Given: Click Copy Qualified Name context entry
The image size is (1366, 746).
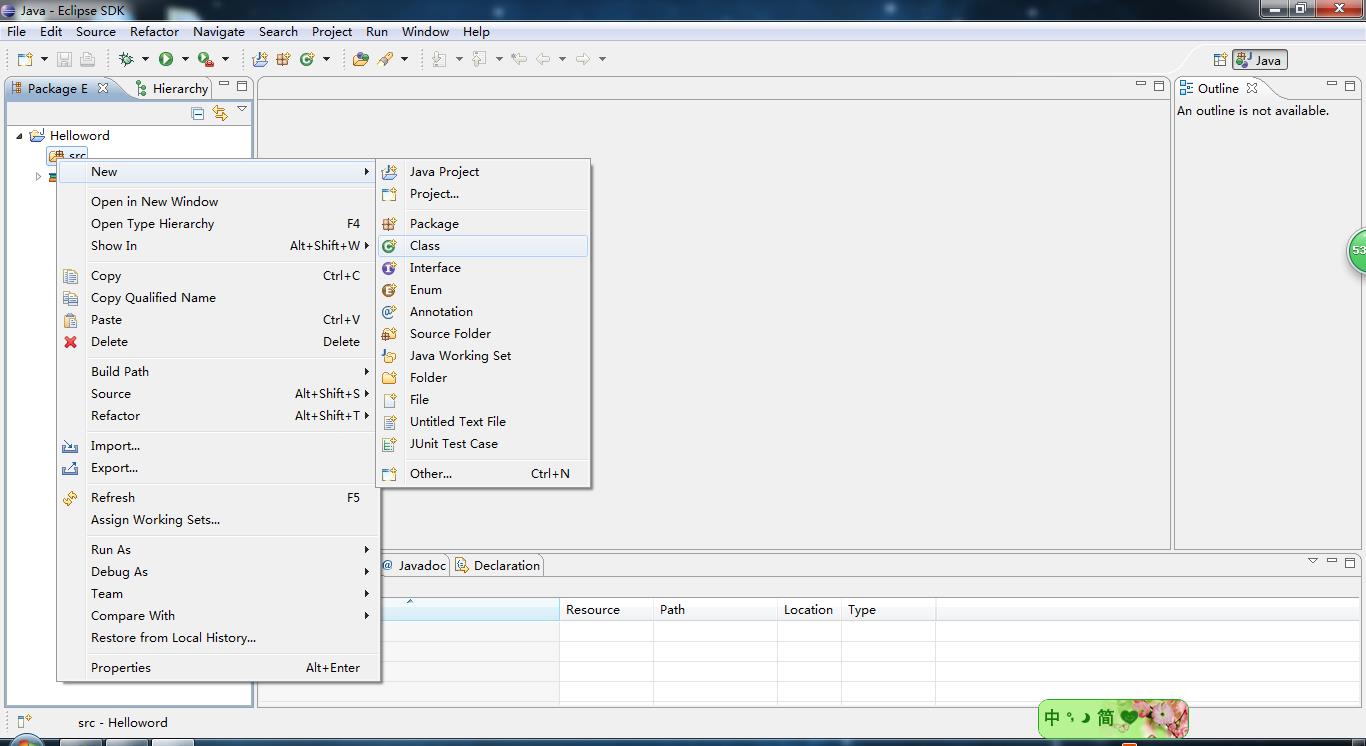Looking at the screenshot, I should tap(218, 297).
